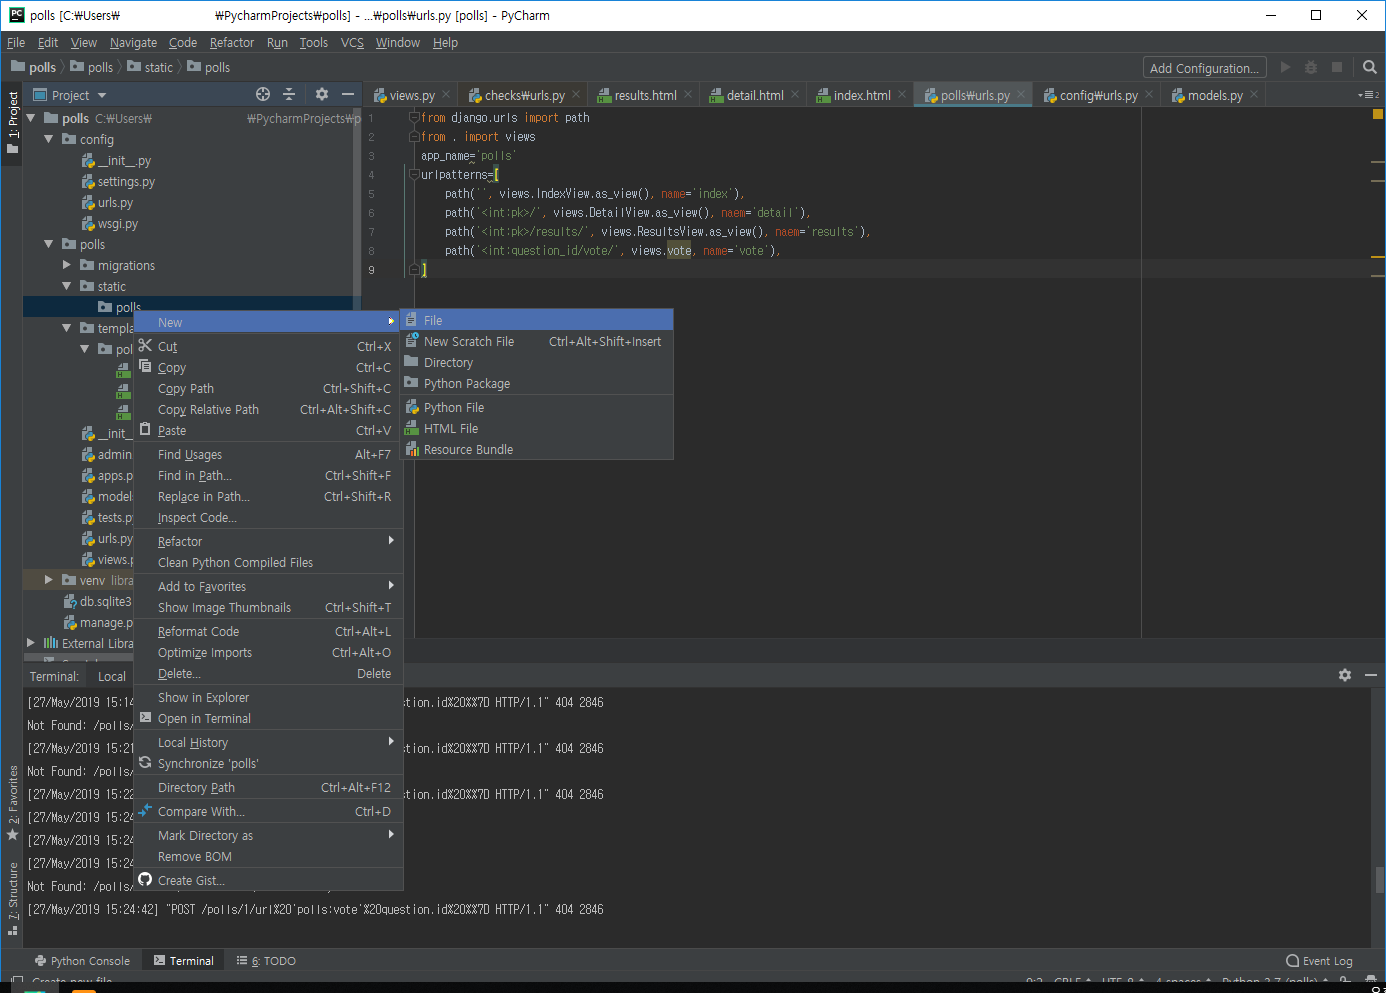1386x993 pixels.
Task: Click the Python File icon in submenu
Action: pyautogui.click(x=412, y=407)
